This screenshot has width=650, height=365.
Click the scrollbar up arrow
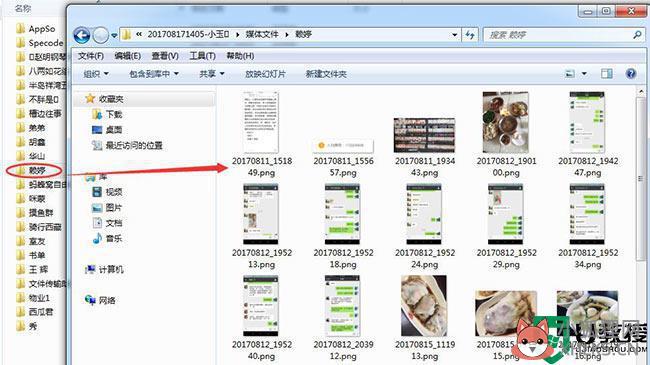641,90
